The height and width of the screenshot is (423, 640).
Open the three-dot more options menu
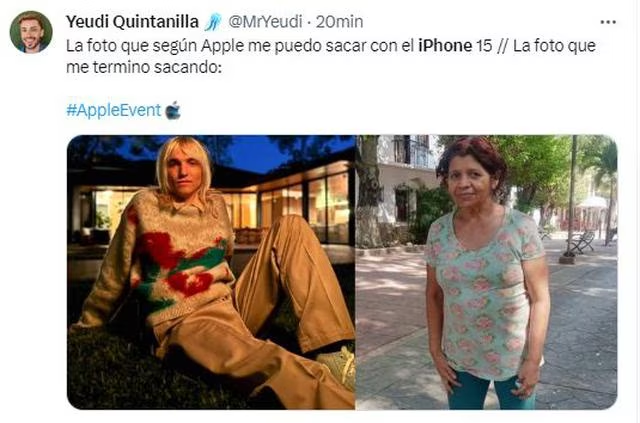[608, 22]
